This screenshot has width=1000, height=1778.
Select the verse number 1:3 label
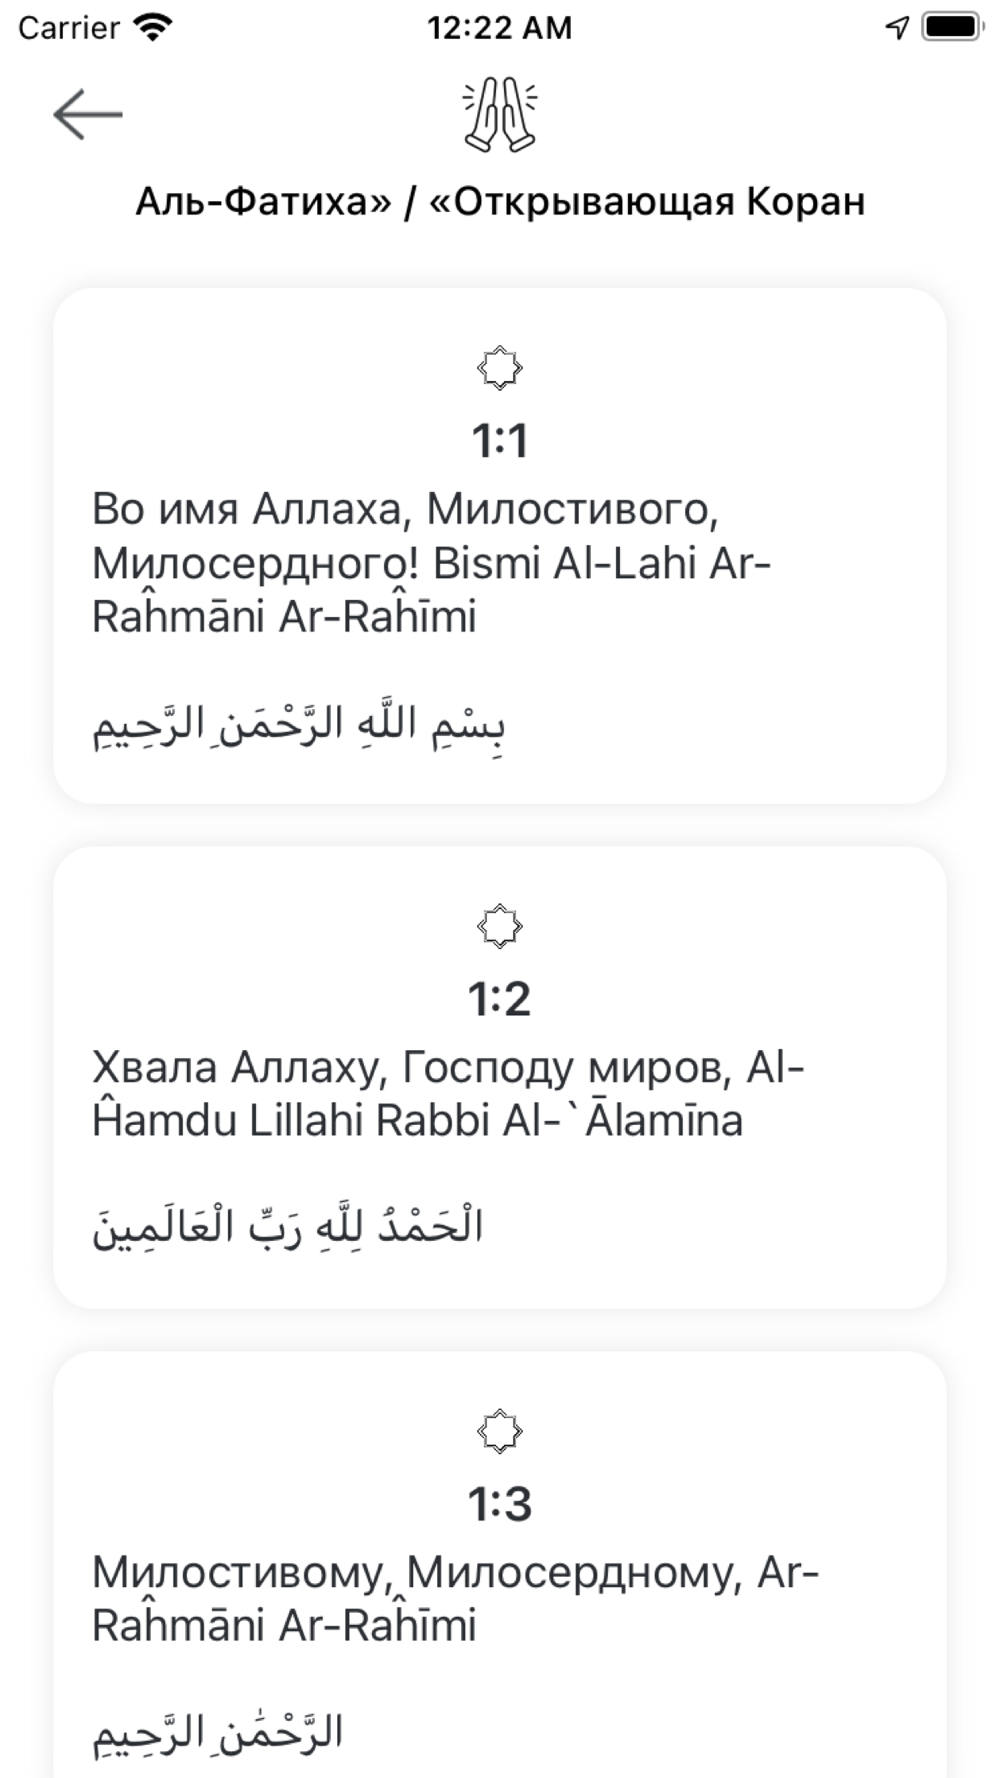(500, 1504)
